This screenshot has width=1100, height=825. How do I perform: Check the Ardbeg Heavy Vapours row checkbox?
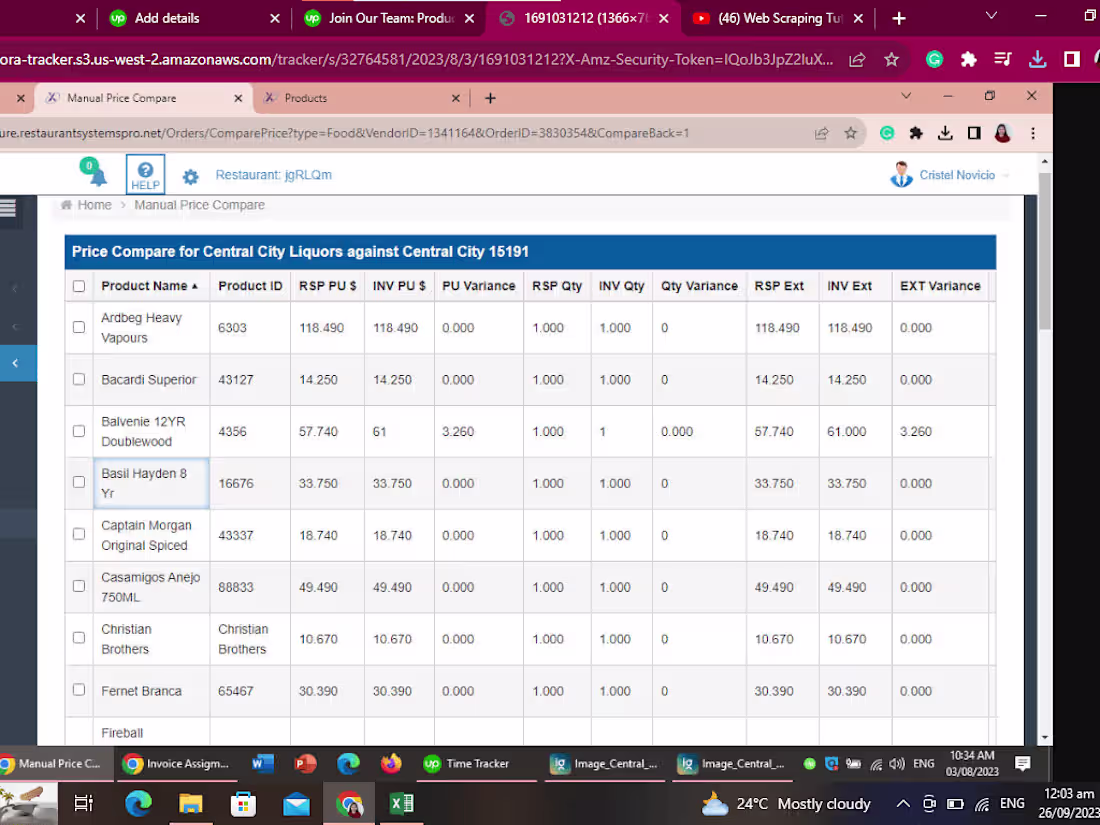[x=79, y=327]
